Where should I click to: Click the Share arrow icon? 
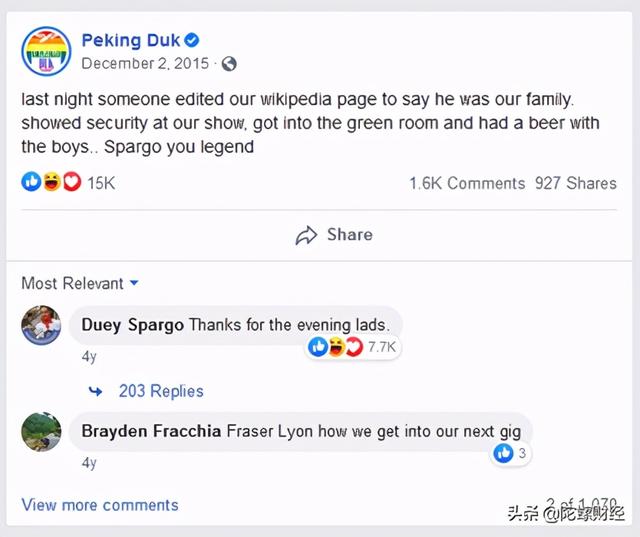pos(306,236)
